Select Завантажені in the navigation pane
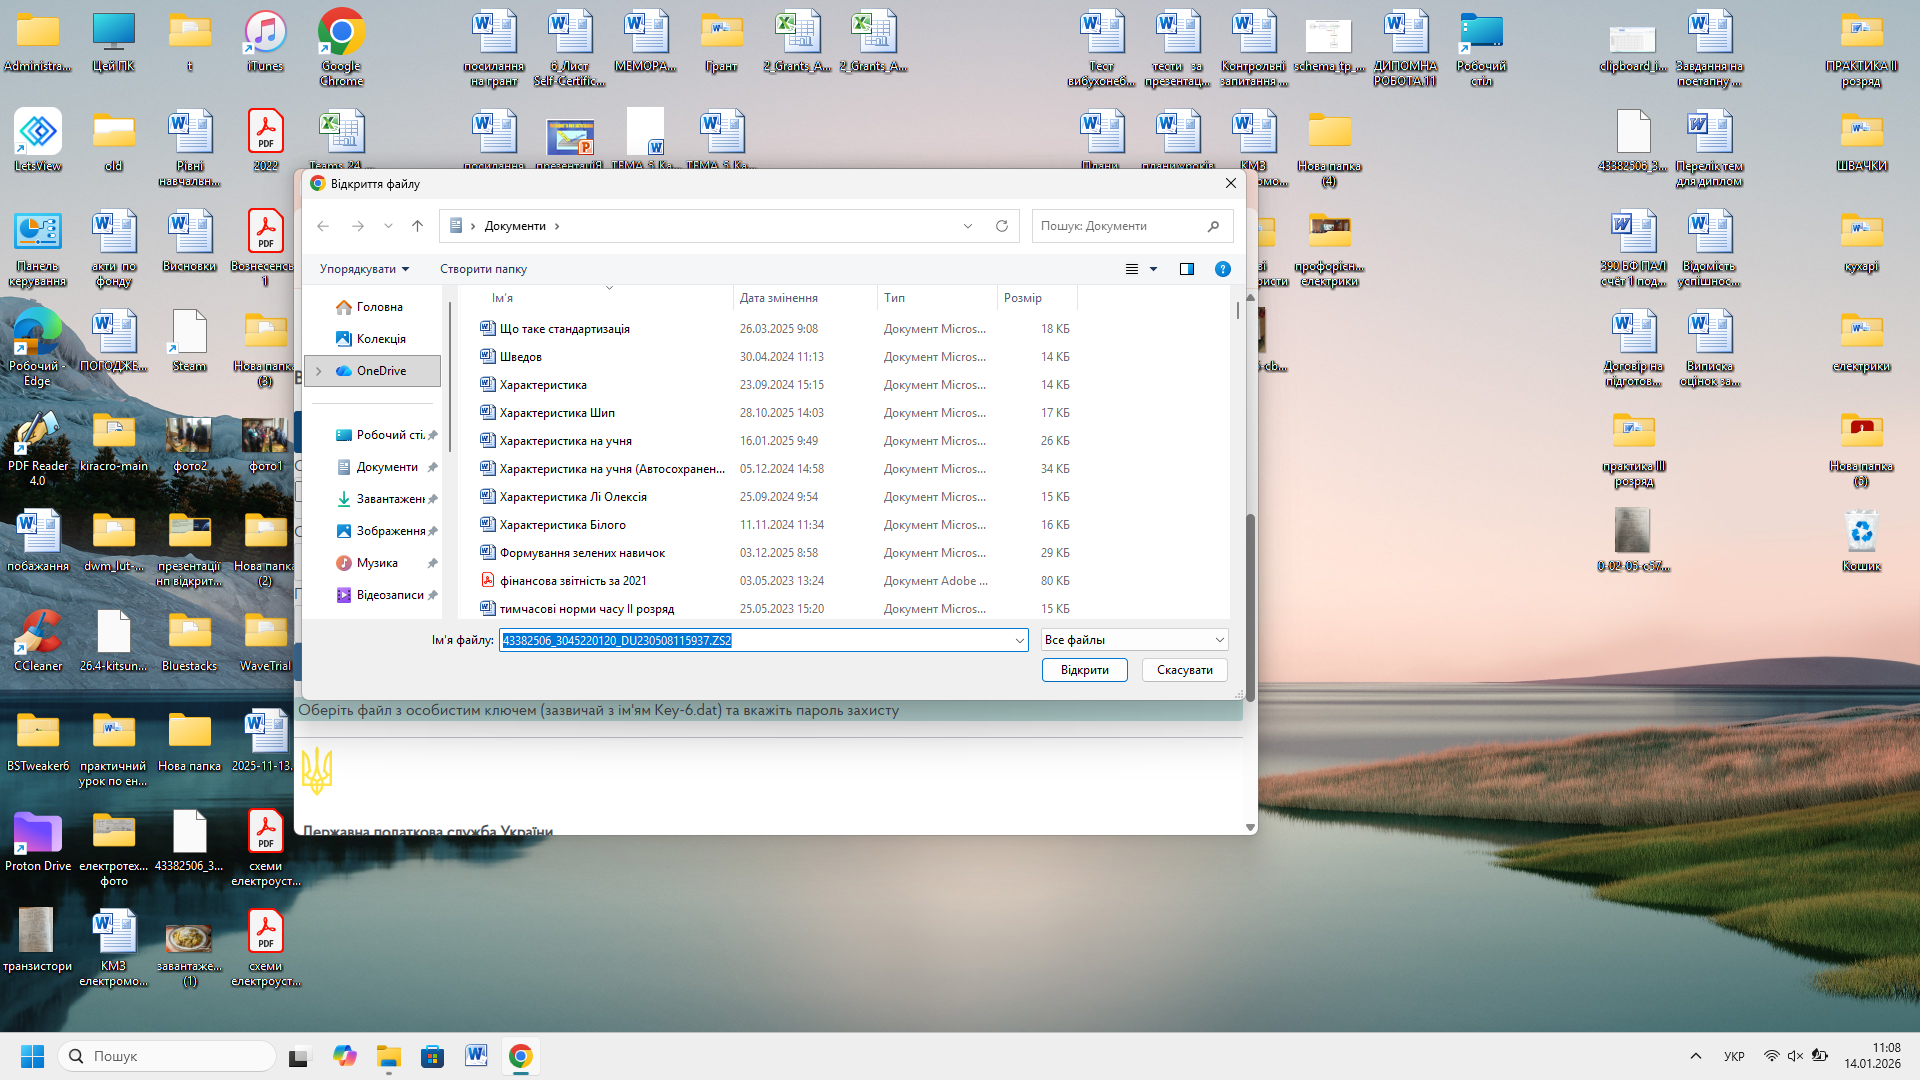Screen dimensions: 1920x1080 [390, 499]
